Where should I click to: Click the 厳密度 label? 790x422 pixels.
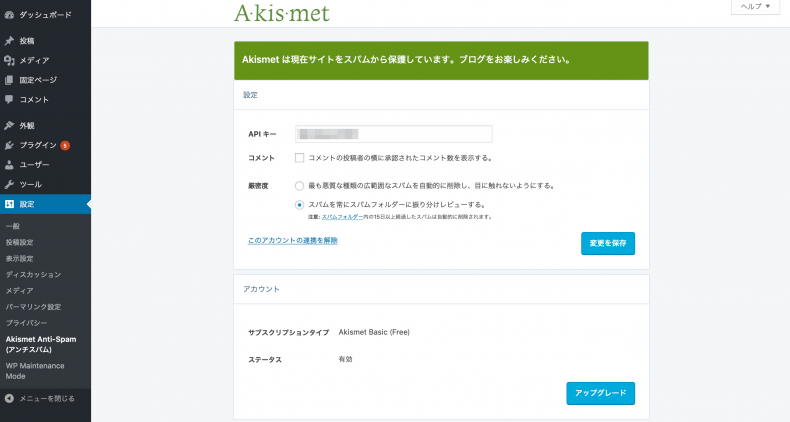(258, 186)
